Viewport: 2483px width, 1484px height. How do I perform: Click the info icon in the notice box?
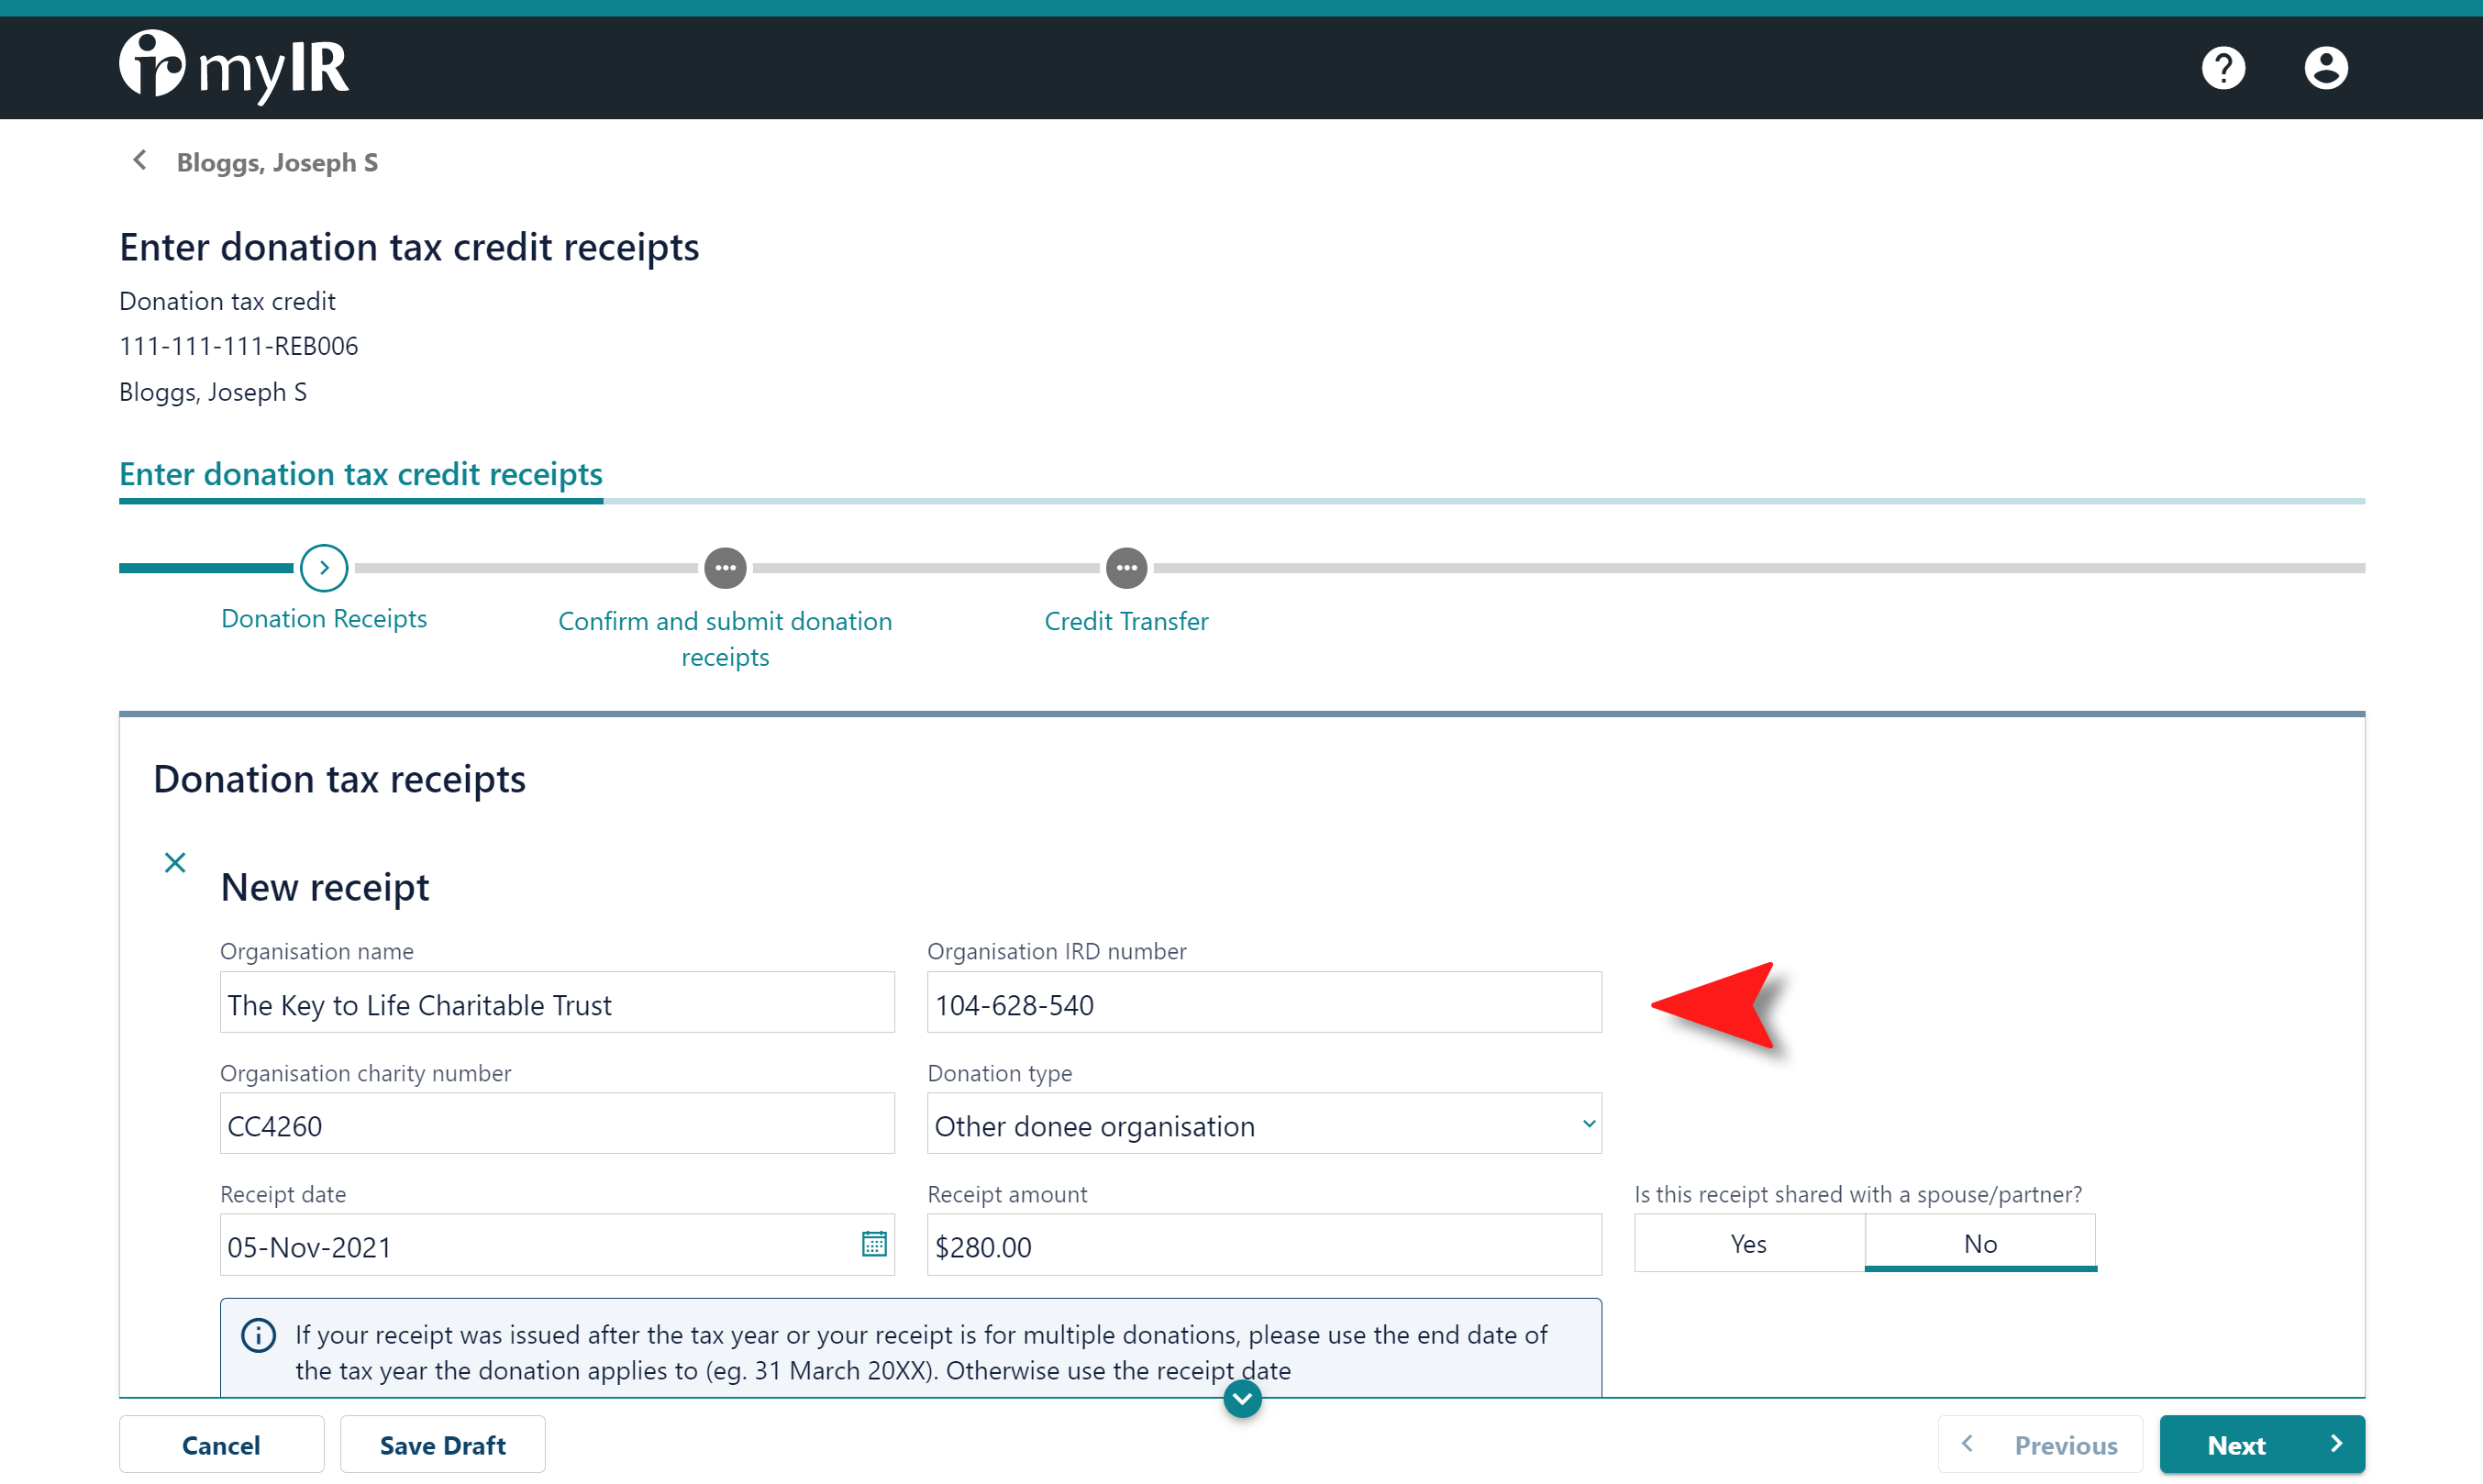click(259, 1335)
